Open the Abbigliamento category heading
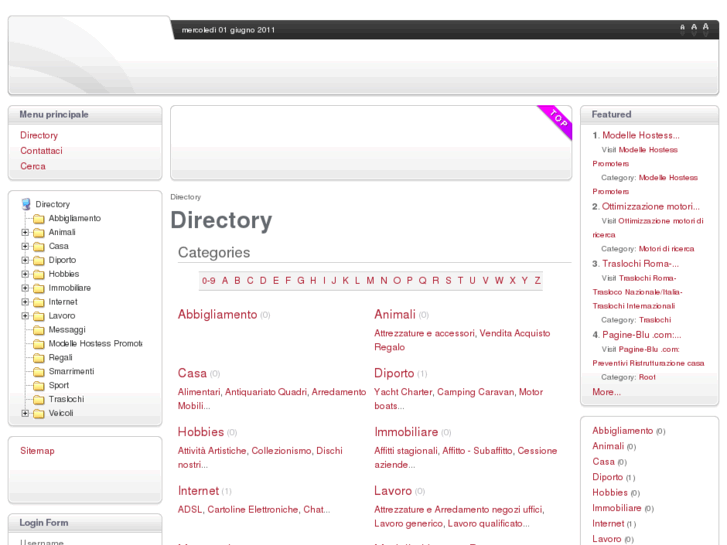 pos(217,315)
